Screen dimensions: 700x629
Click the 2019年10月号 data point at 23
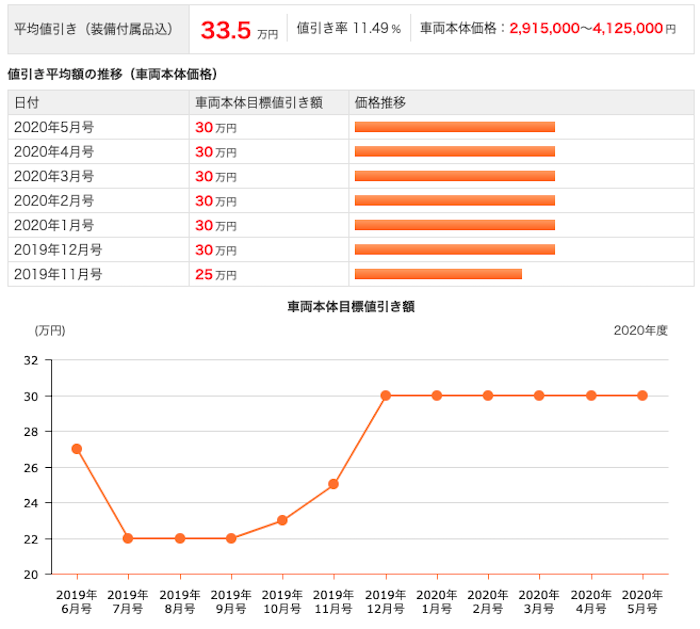[x=282, y=520]
